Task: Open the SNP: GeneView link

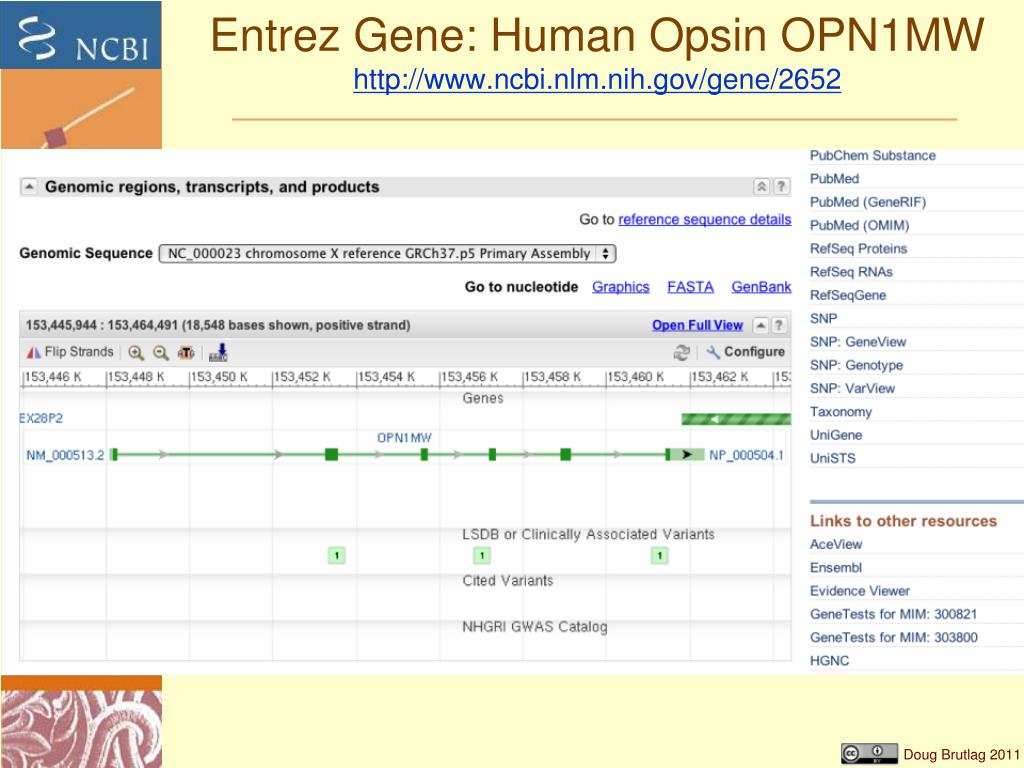Action: click(858, 342)
